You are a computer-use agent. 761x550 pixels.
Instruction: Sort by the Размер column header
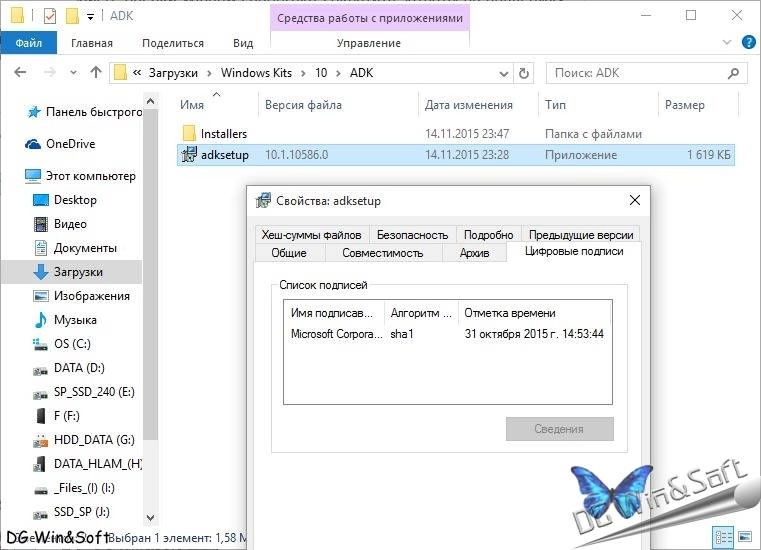point(684,105)
